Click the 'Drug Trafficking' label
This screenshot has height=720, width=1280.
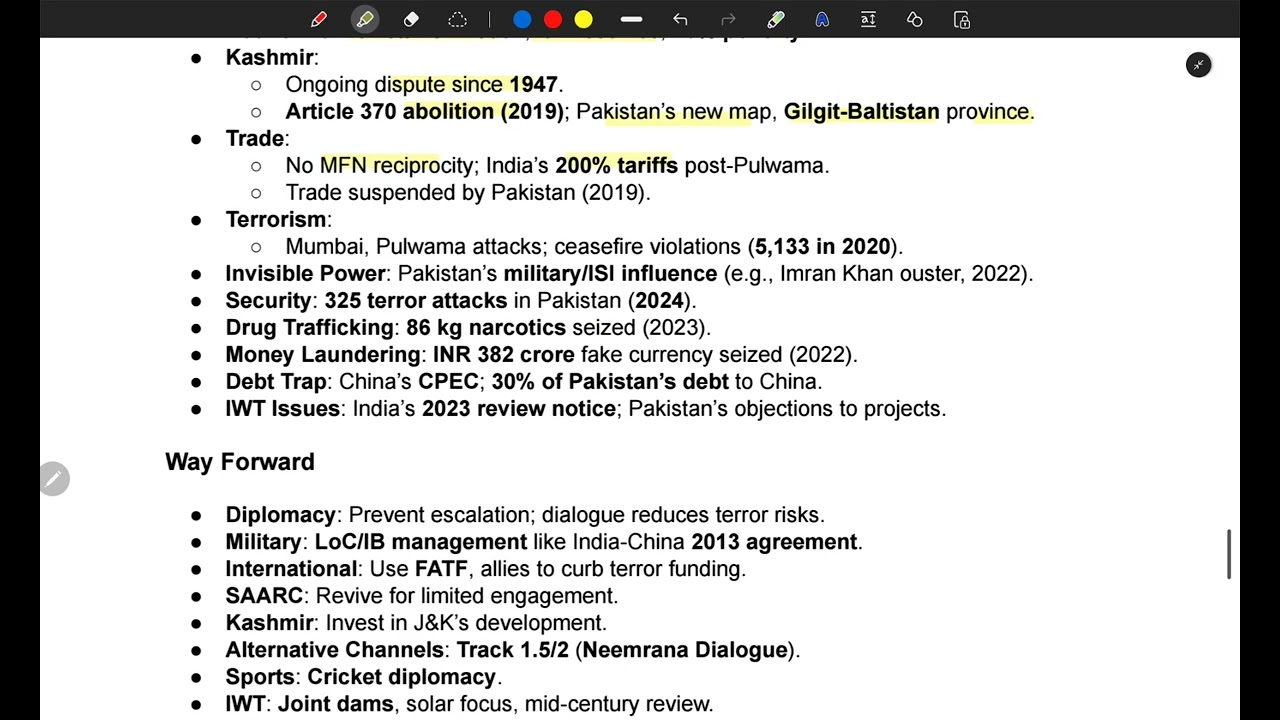click(x=309, y=328)
